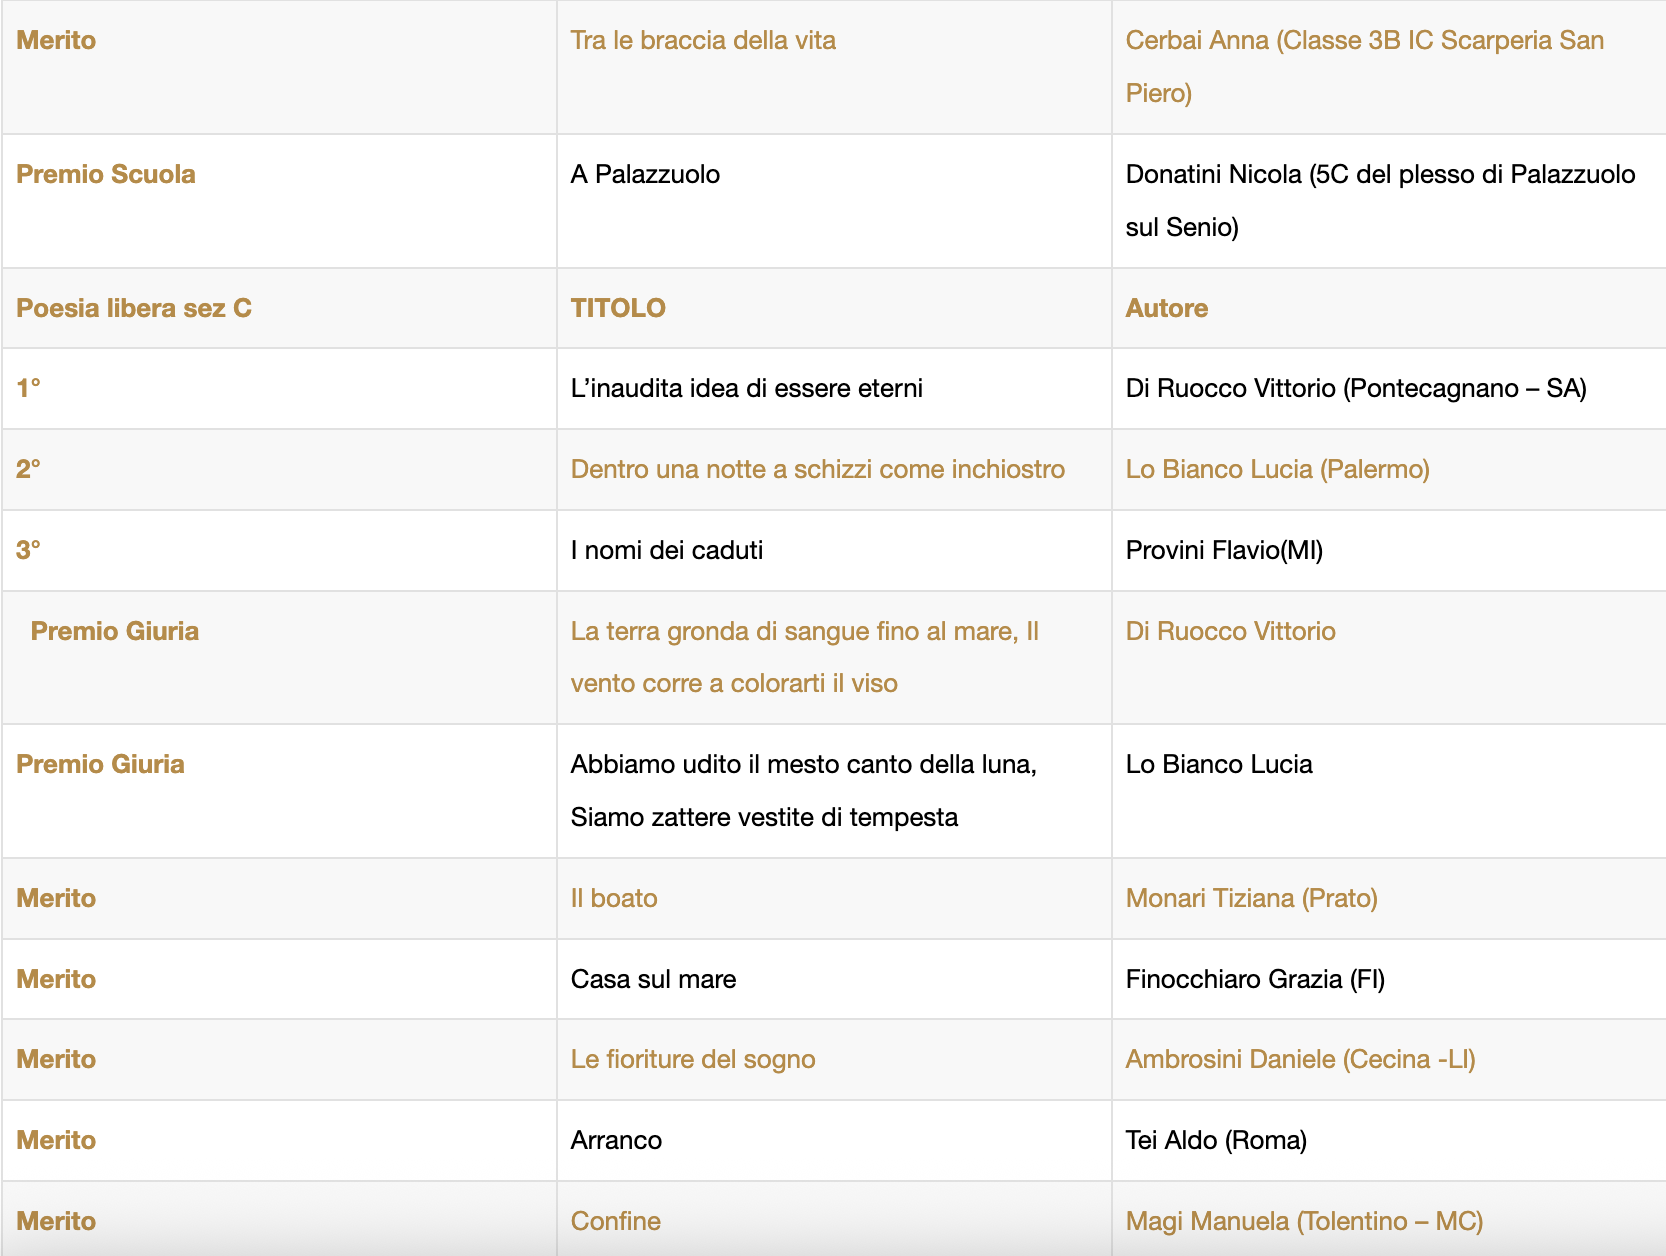Click the 'Poesia libera sez C' header
The height and width of the screenshot is (1256, 1666).
pyautogui.click(x=134, y=308)
